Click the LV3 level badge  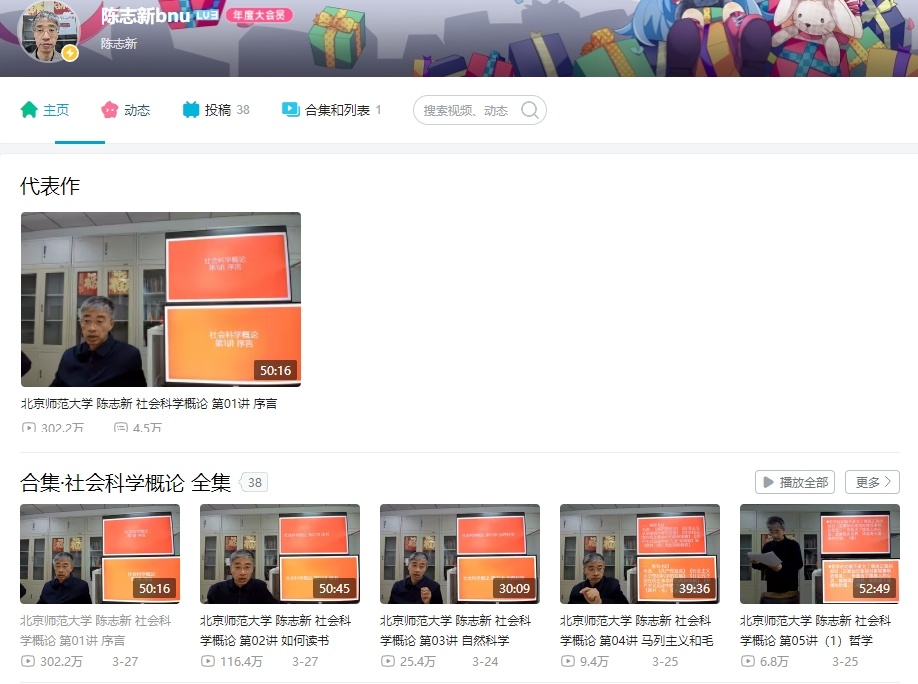tap(207, 16)
